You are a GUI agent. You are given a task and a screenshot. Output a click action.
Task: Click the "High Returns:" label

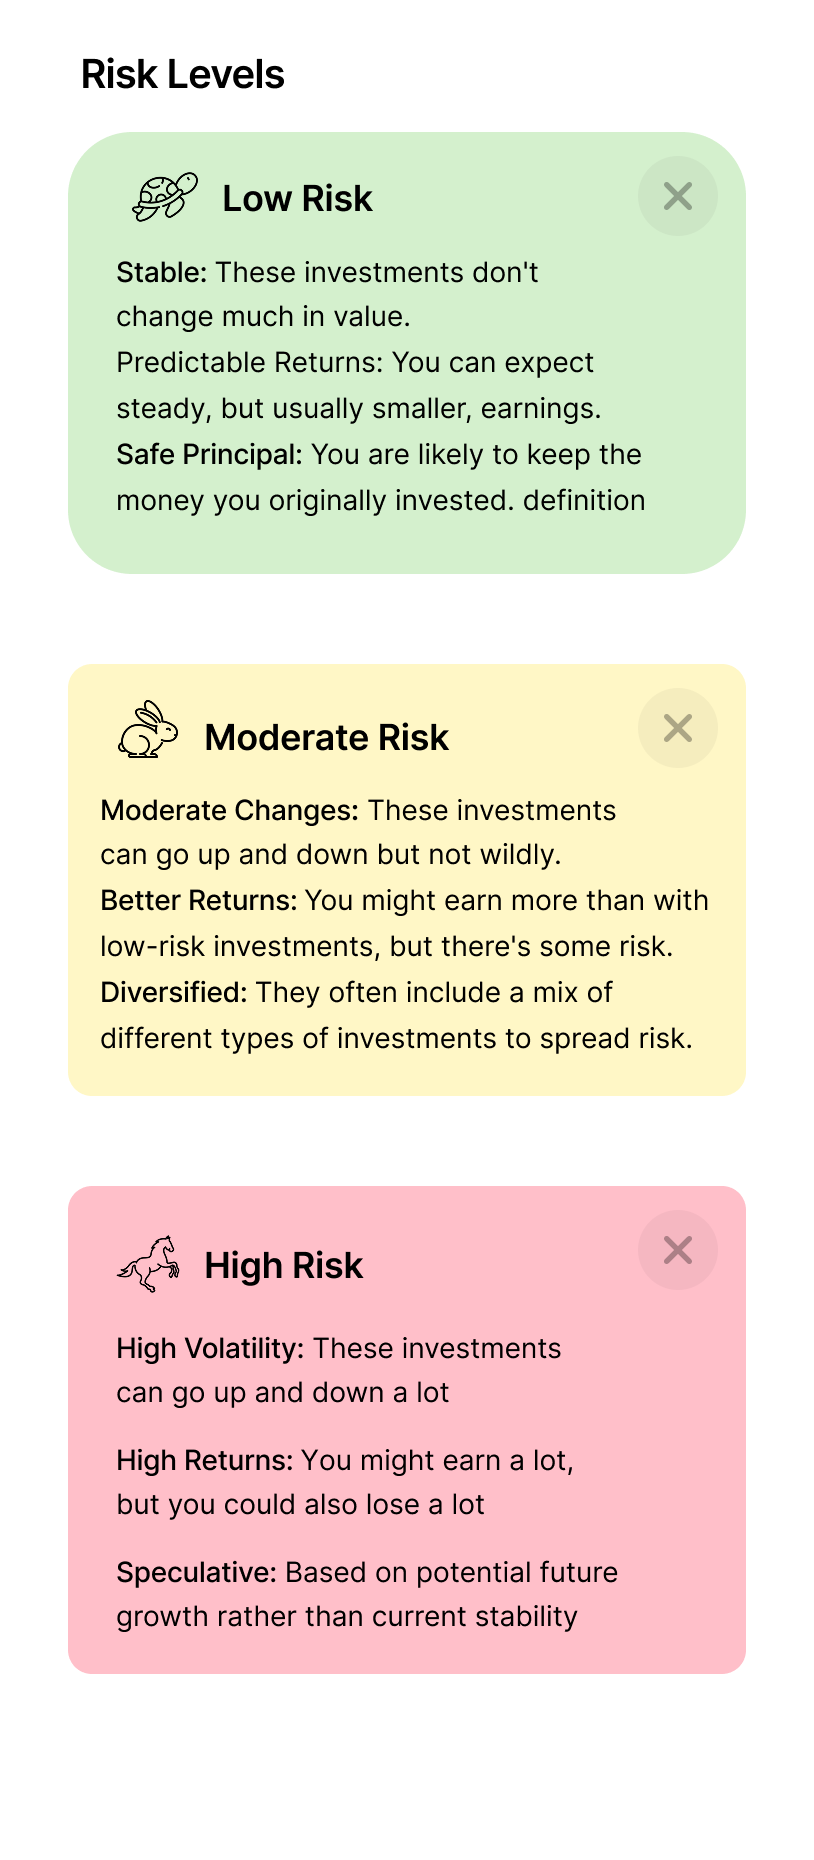click(x=204, y=1461)
